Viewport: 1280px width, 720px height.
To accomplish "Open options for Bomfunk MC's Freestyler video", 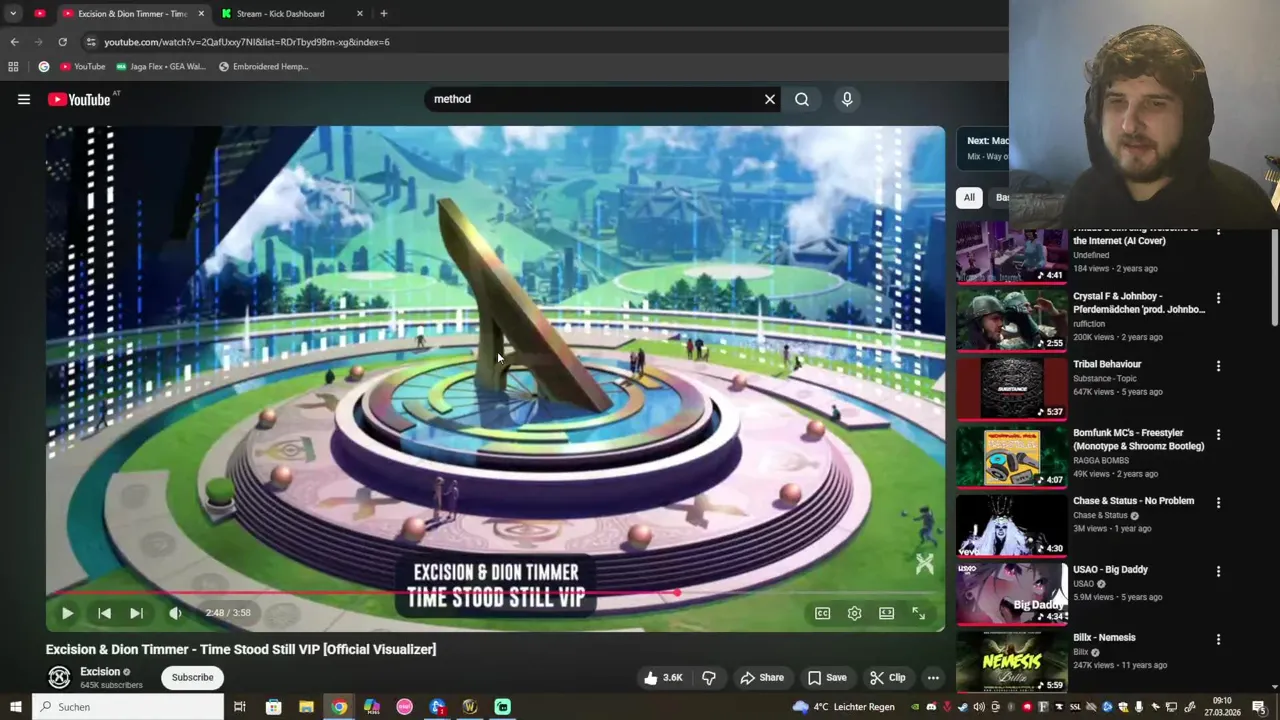I will coord(1218,435).
